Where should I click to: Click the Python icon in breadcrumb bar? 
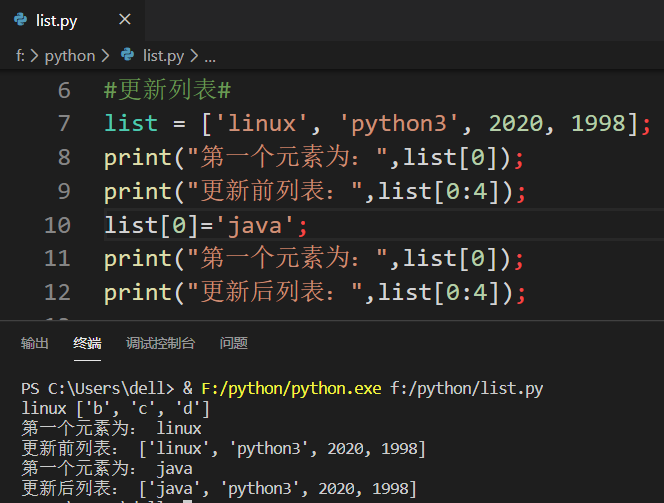click(x=127, y=55)
